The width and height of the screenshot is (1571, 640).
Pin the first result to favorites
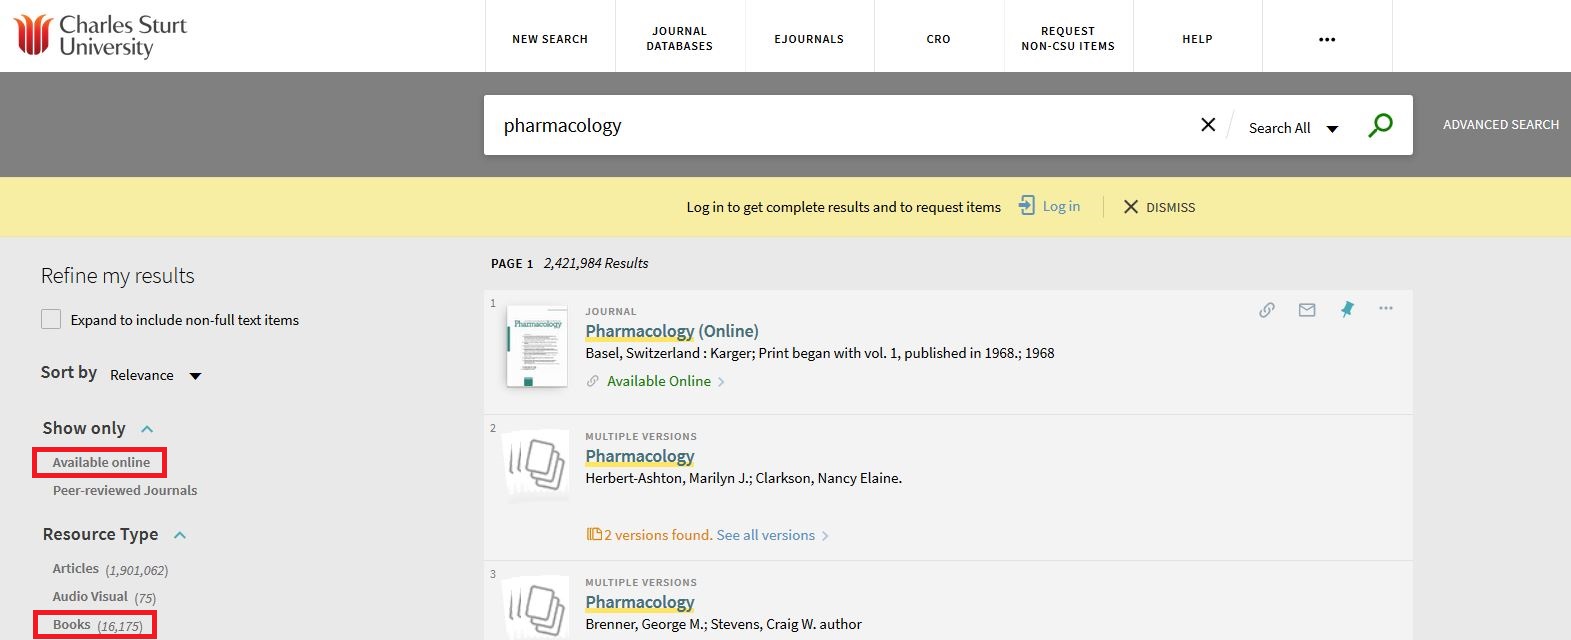point(1347,309)
